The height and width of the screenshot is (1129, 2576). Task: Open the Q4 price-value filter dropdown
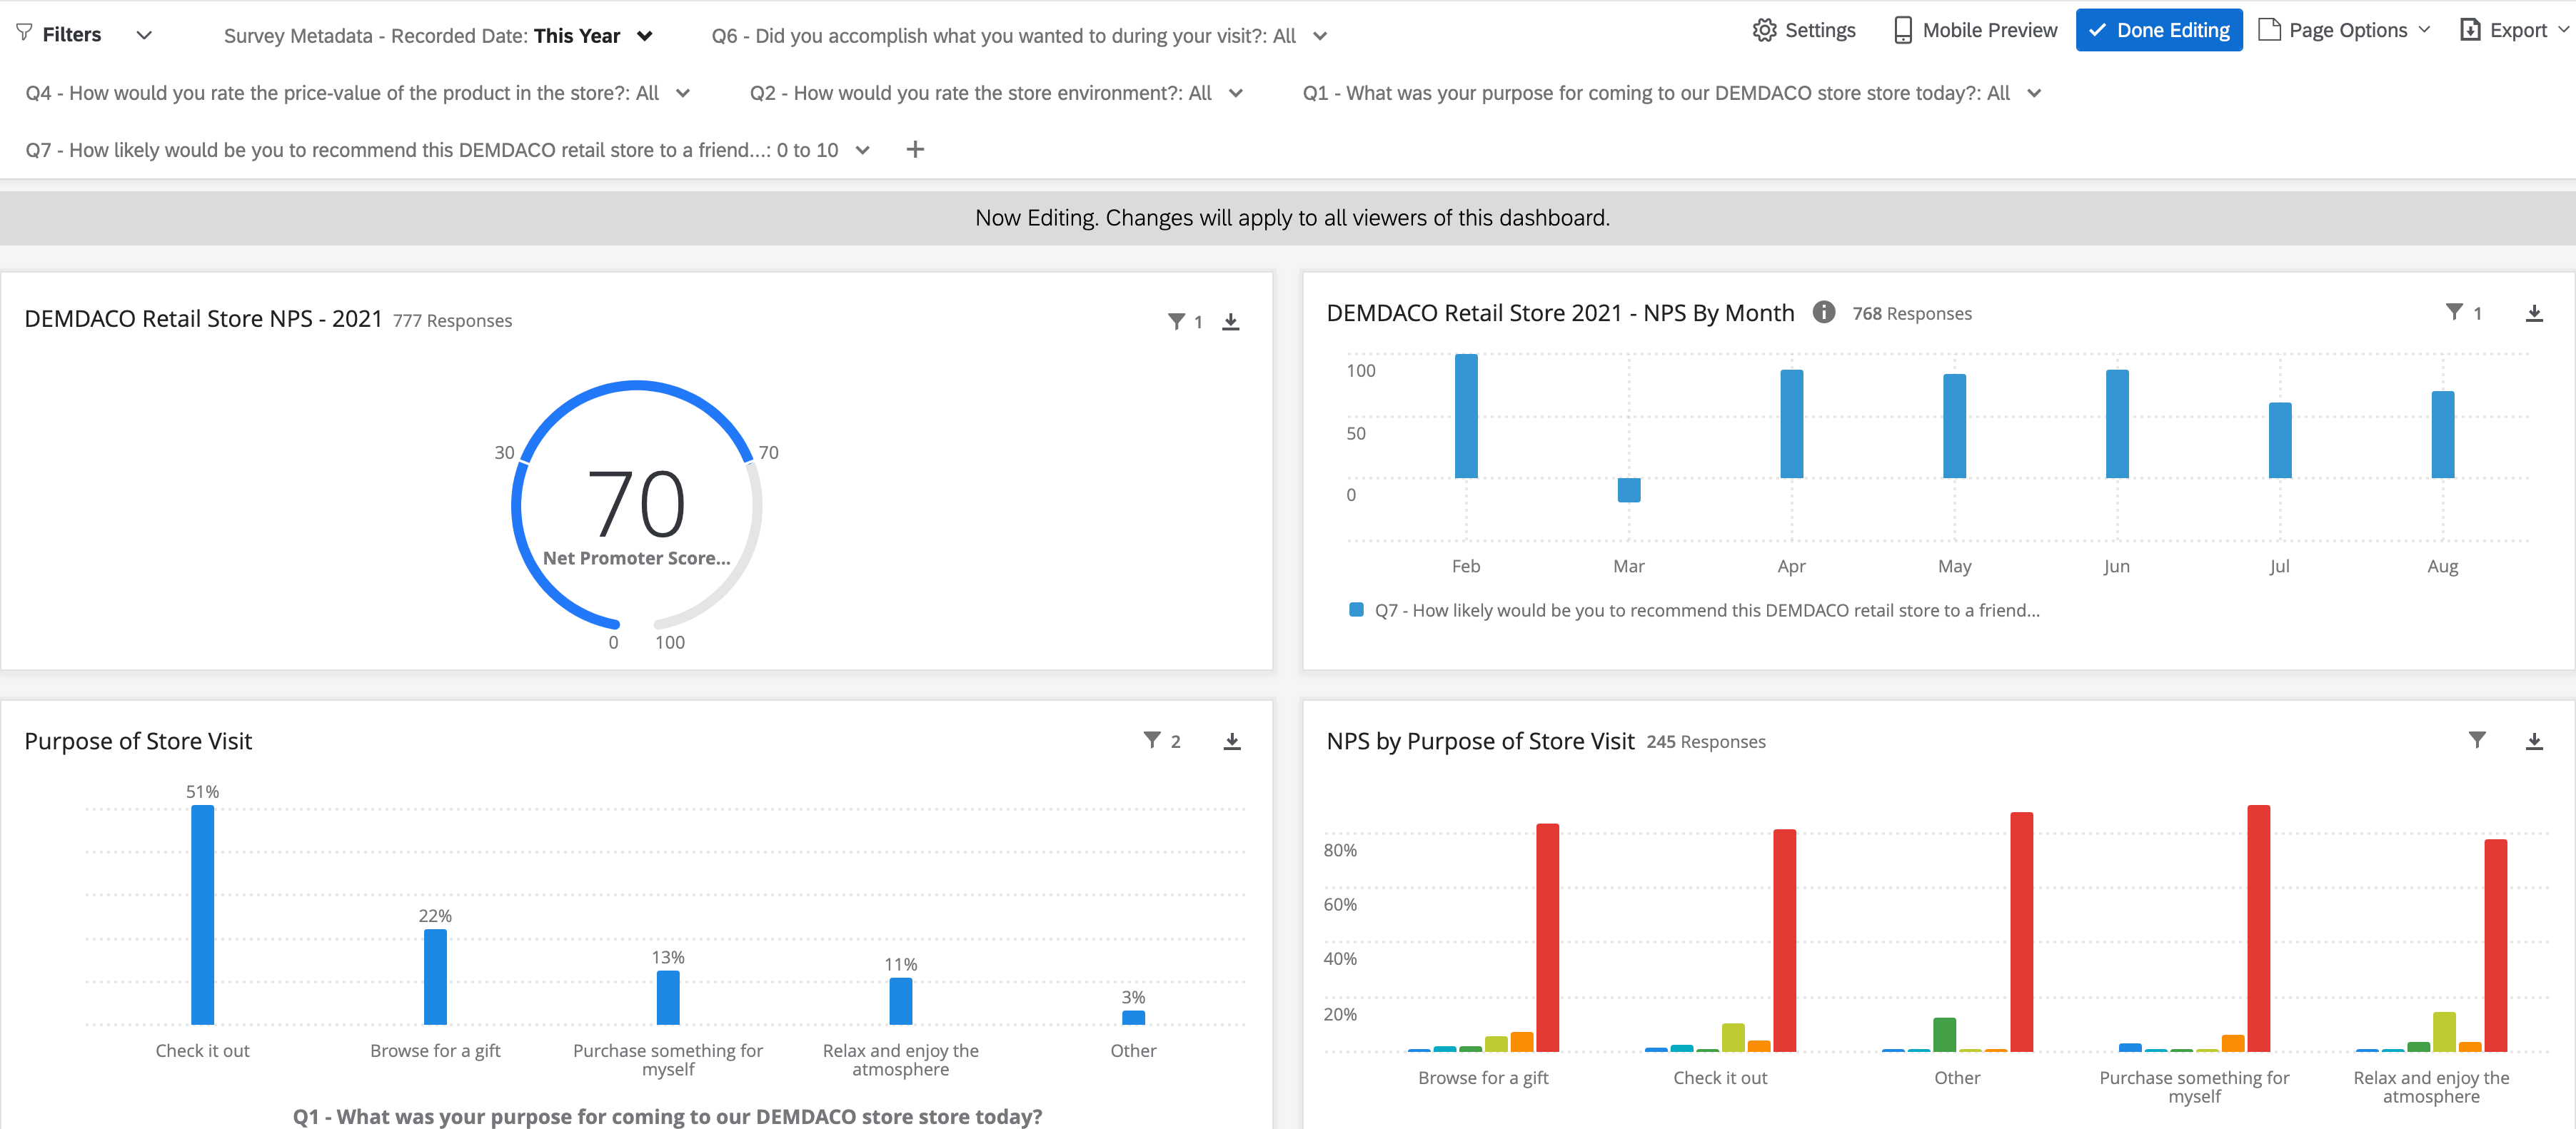[357, 93]
